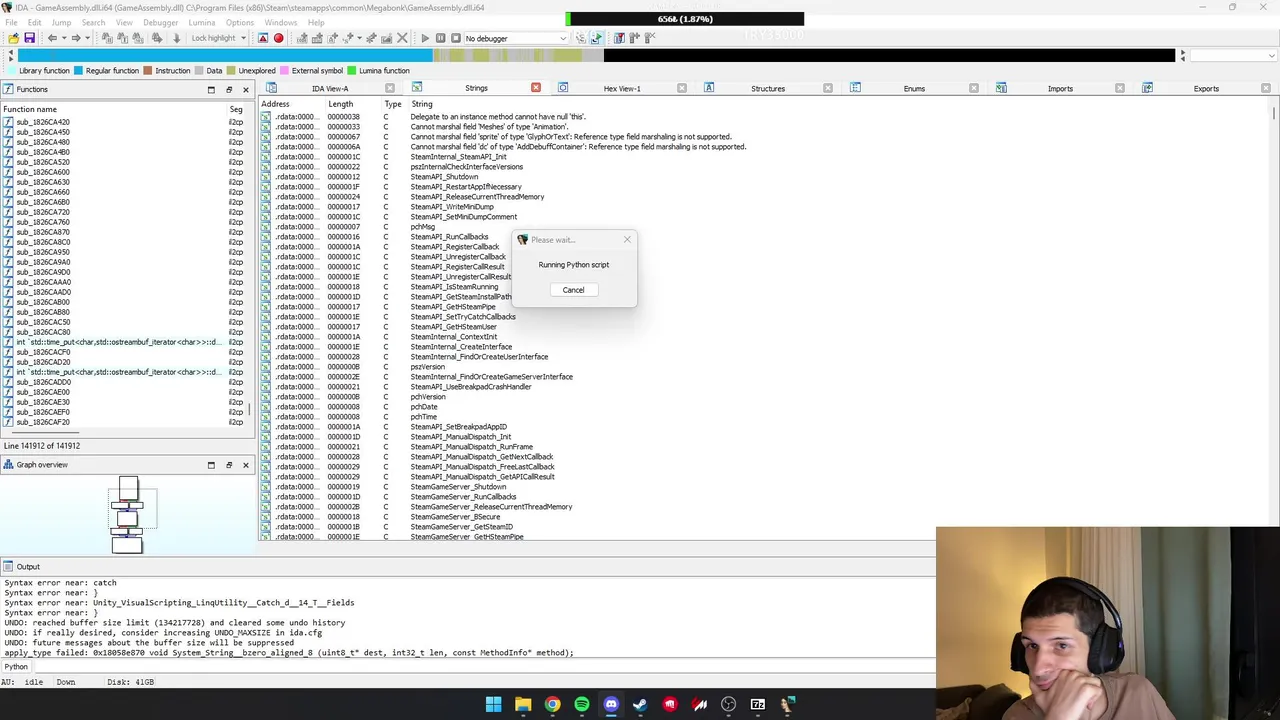Click the Save database floppy icon
1280x720 pixels.
click(29, 38)
